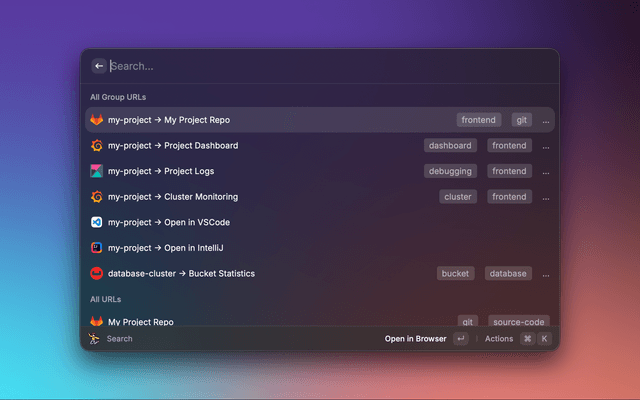Click the red database-cluster Bucket Statistics icon

[97, 273]
